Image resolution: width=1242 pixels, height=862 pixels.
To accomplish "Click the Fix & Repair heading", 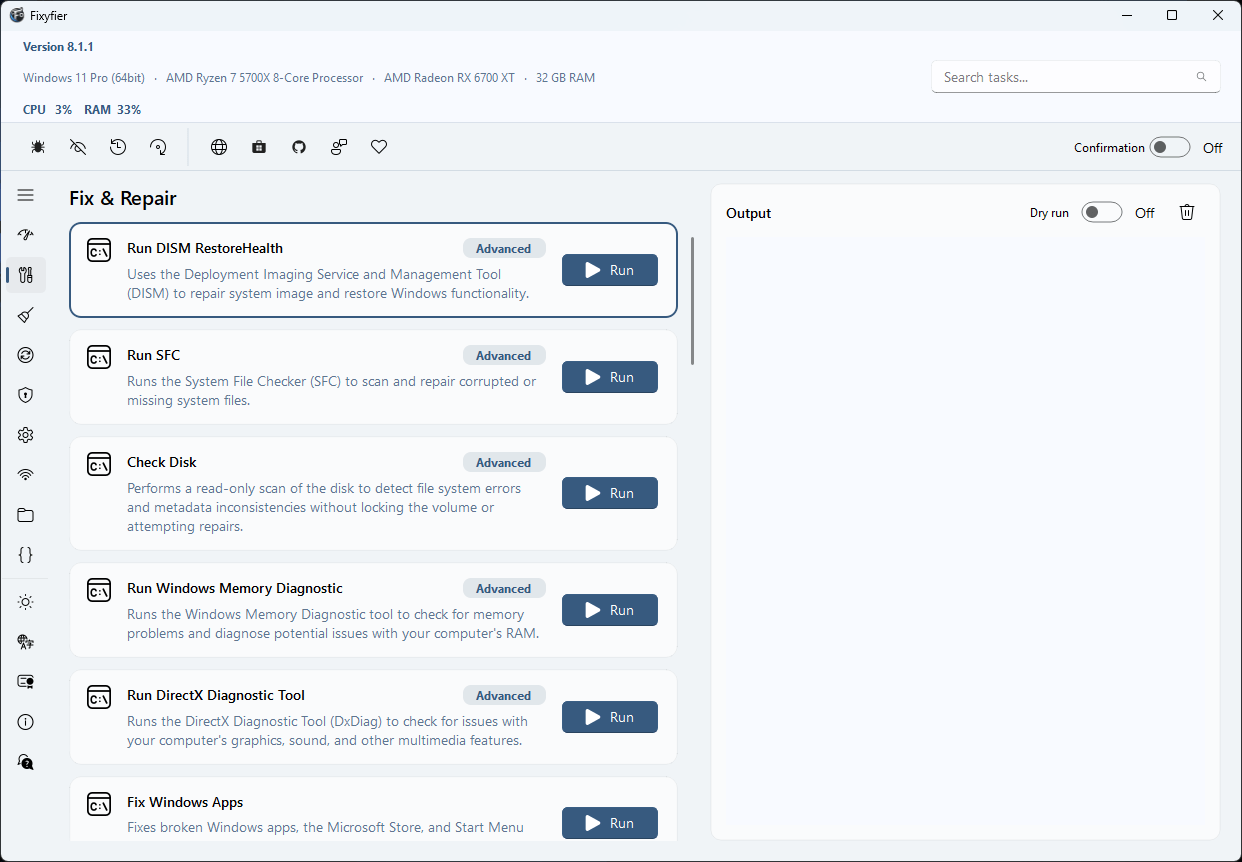I will (x=123, y=198).
